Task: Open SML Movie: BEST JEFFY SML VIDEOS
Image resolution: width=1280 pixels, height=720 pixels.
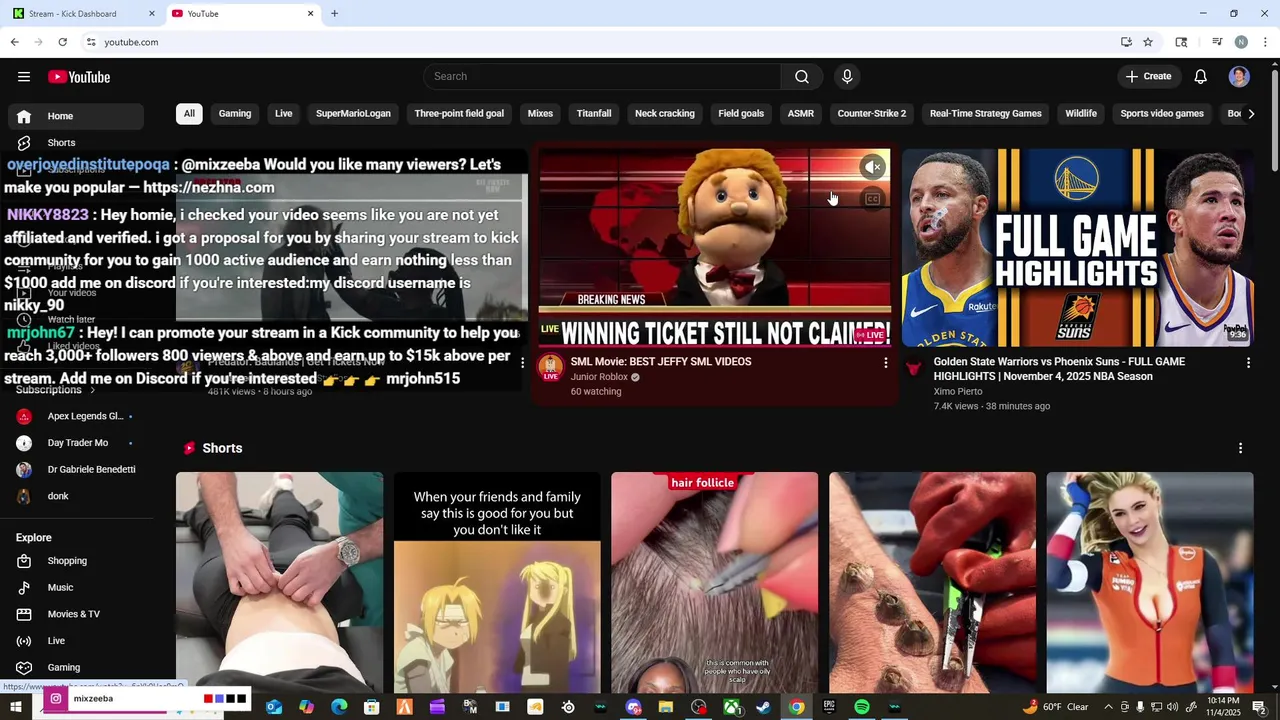Action: [661, 362]
